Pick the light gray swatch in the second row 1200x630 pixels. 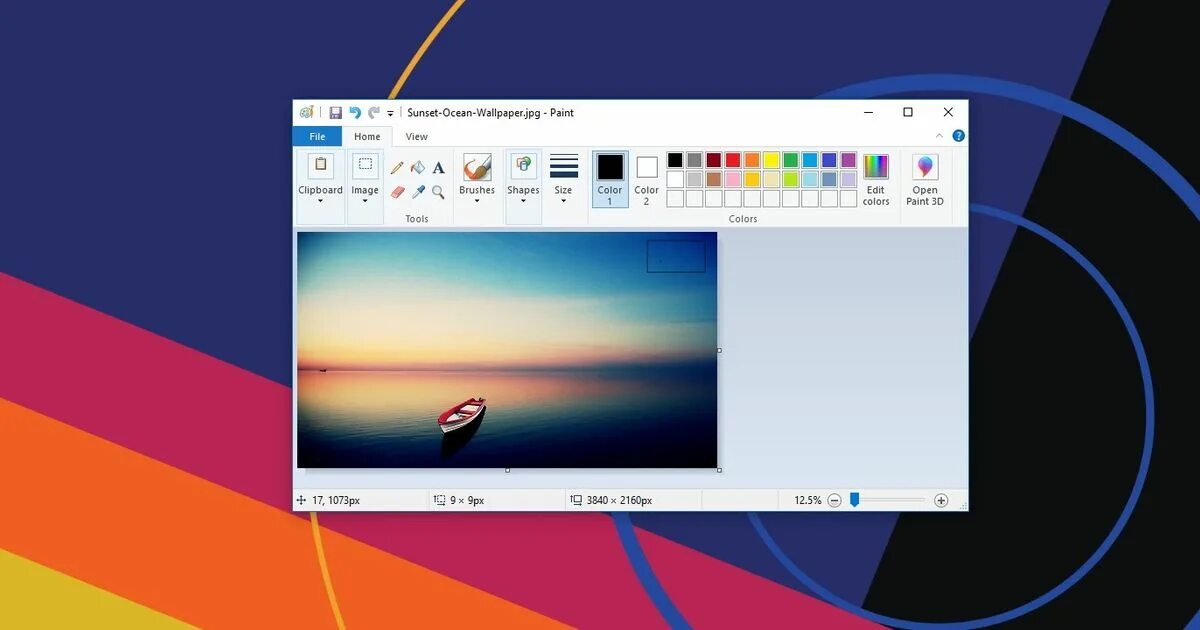[x=694, y=179]
